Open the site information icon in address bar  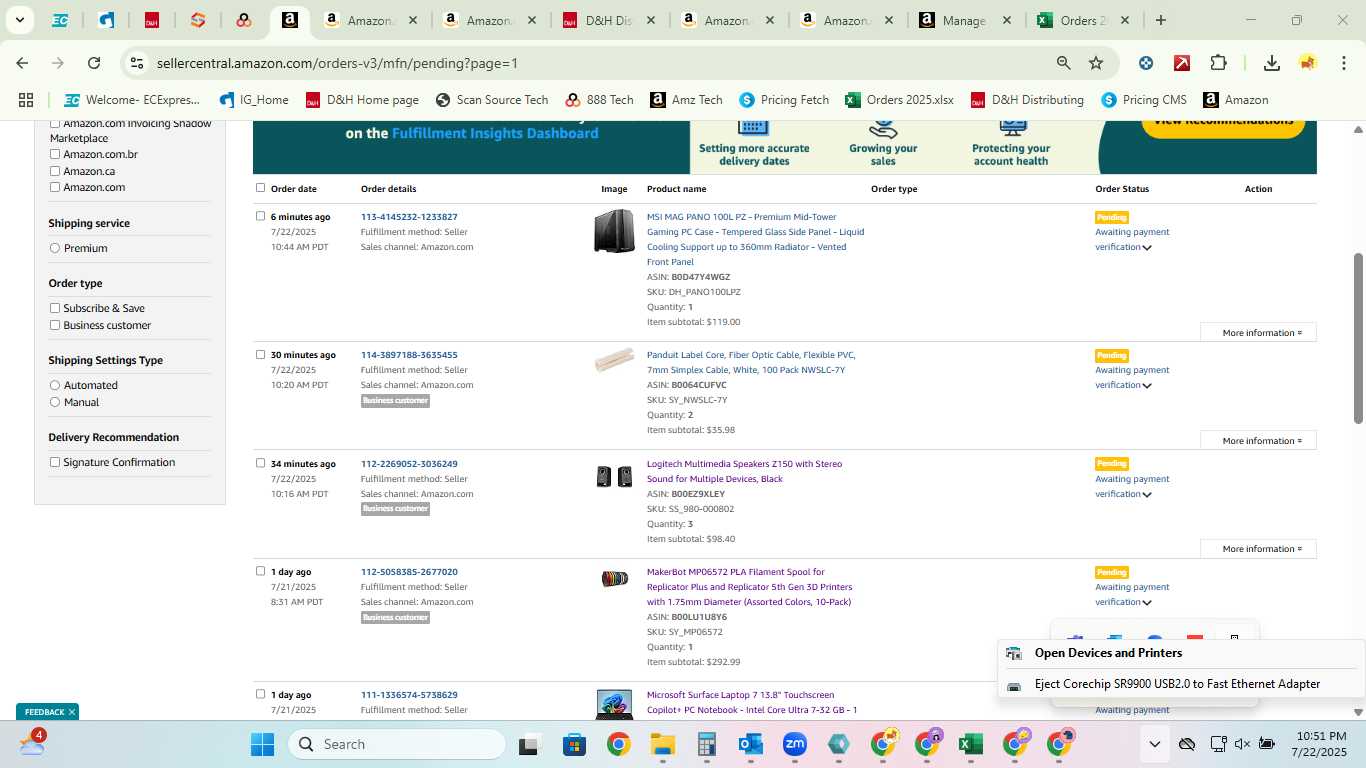(137, 63)
